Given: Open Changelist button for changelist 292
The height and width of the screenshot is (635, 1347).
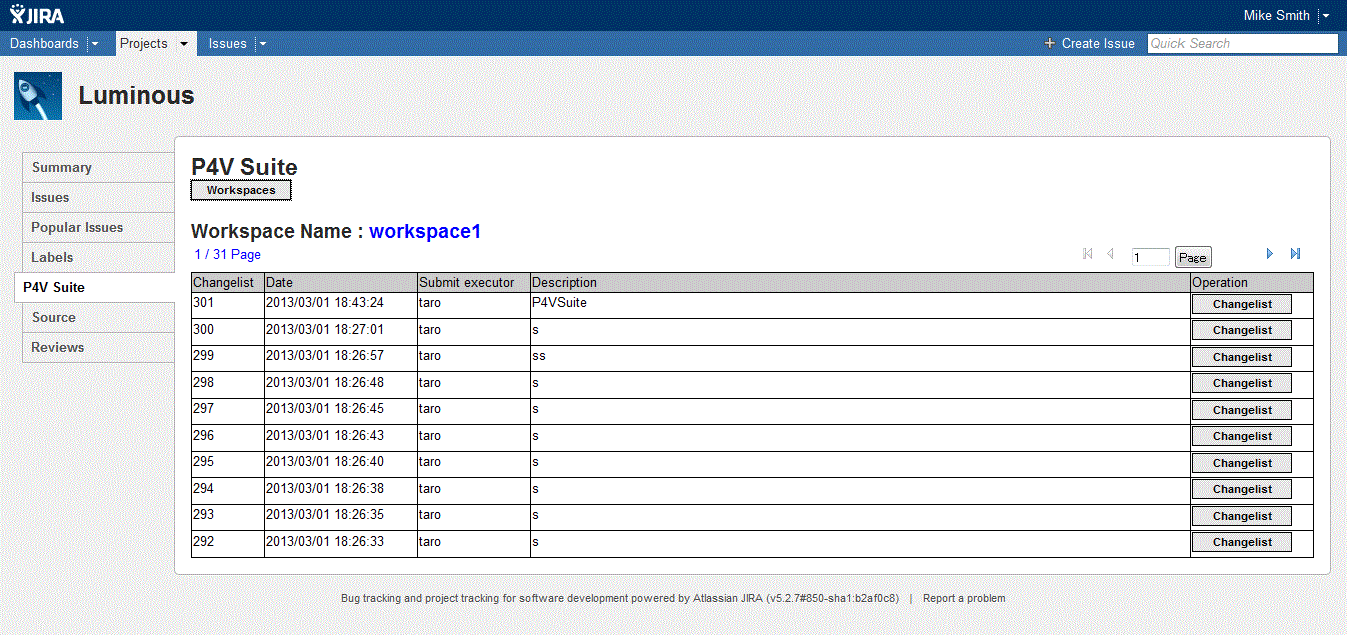Looking at the screenshot, I should (1242, 542).
